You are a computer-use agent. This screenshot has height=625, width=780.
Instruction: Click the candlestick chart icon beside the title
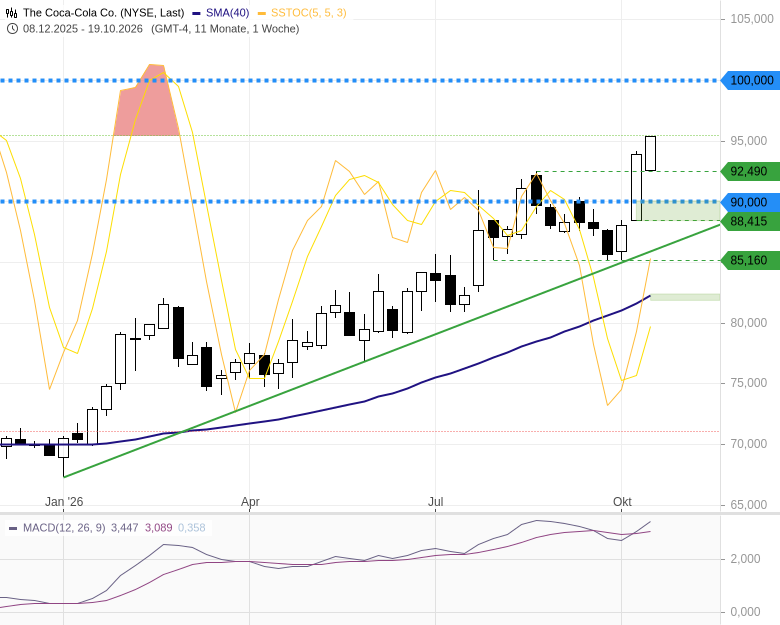[x=11, y=13]
